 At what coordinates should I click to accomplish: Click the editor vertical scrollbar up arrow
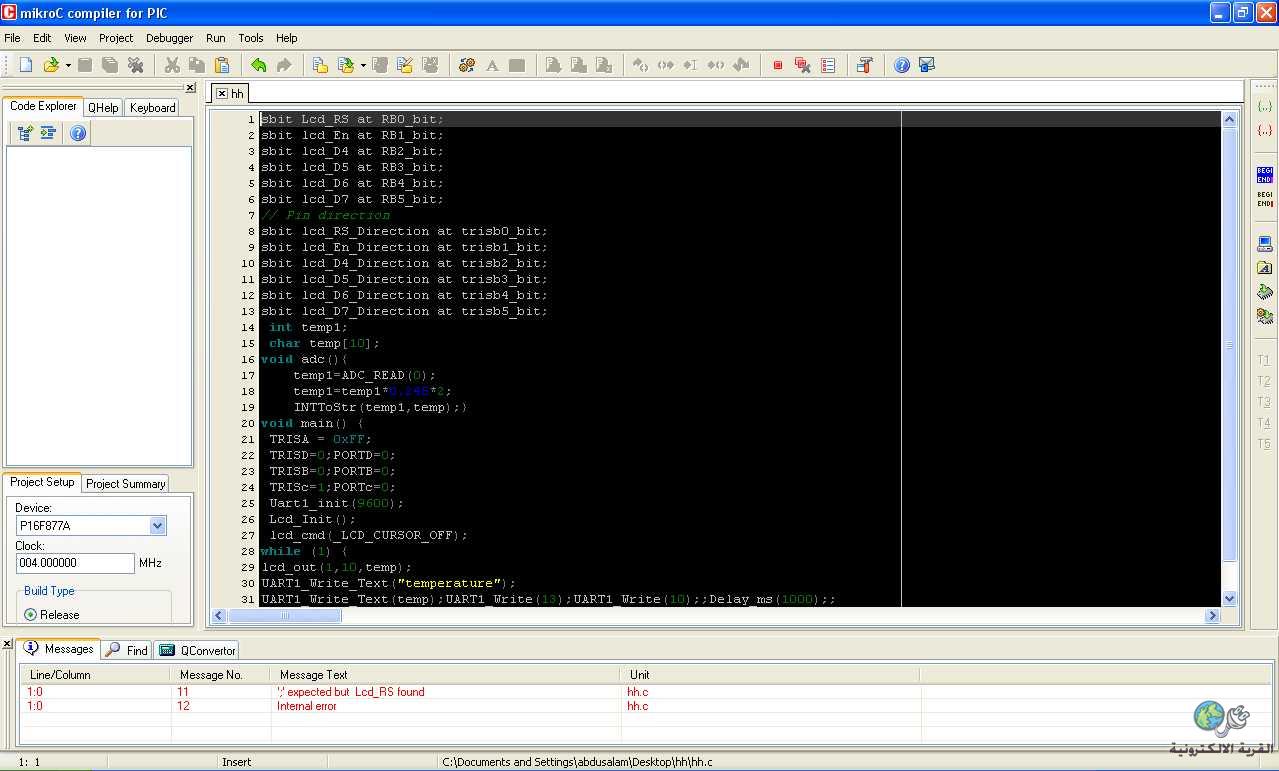1230,119
